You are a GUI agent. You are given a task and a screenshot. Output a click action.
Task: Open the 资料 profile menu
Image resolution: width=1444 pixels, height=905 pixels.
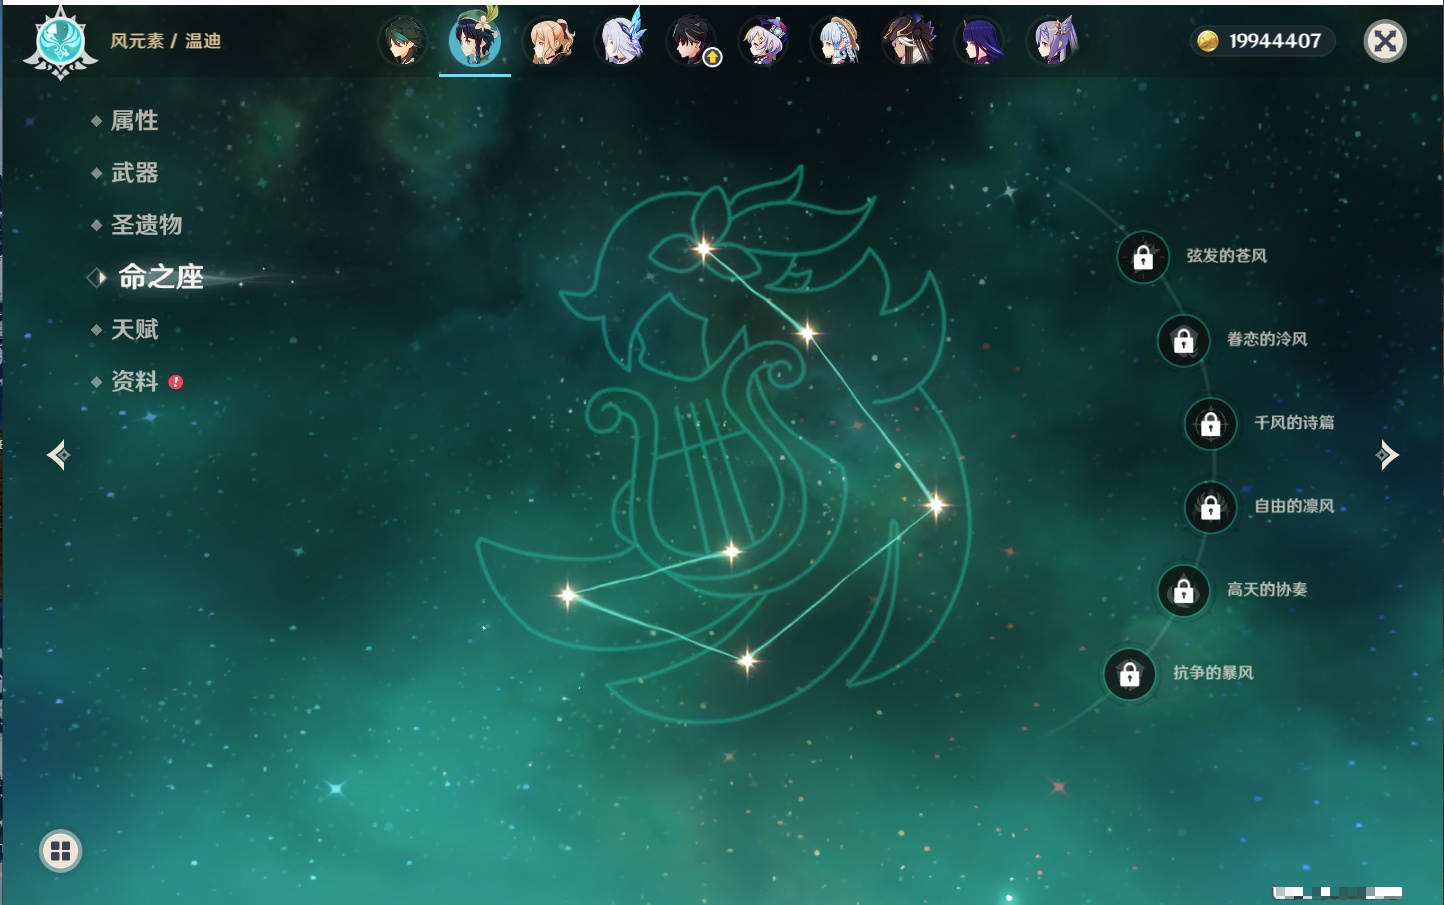pos(135,381)
